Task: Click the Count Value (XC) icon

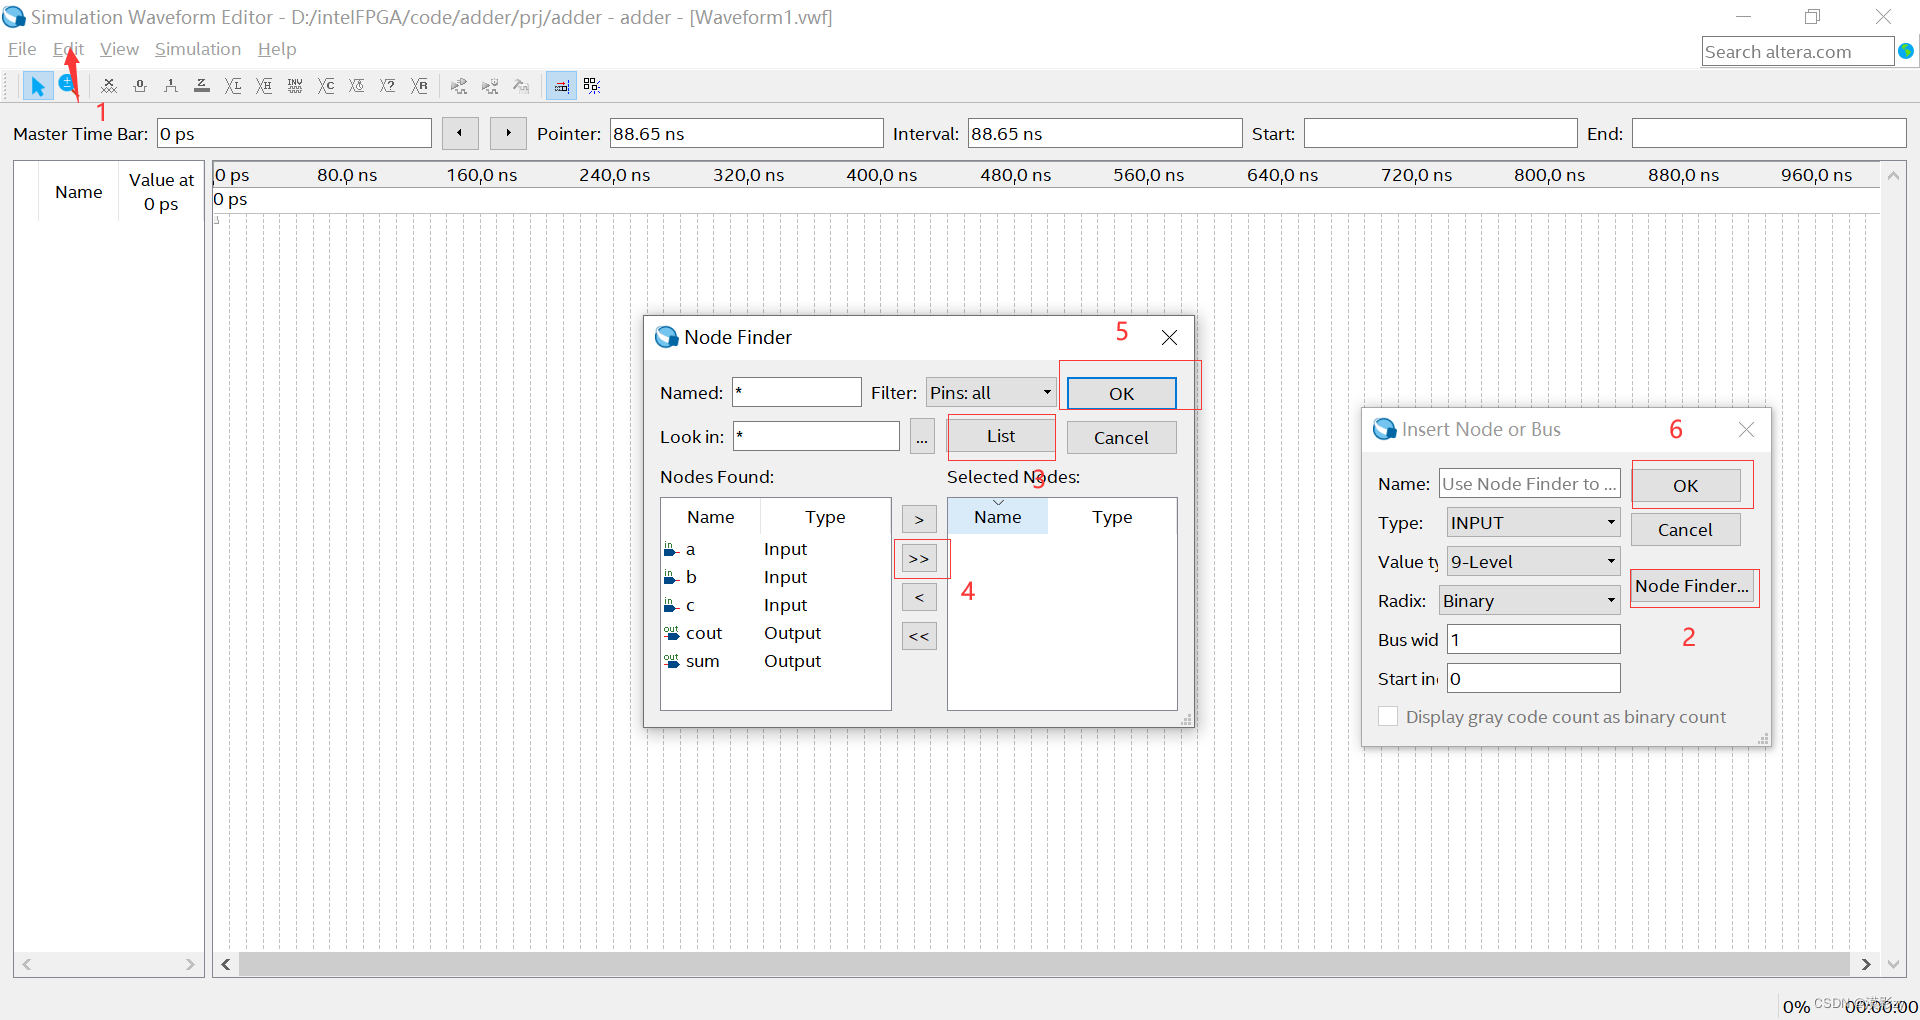Action: pyautogui.click(x=326, y=86)
